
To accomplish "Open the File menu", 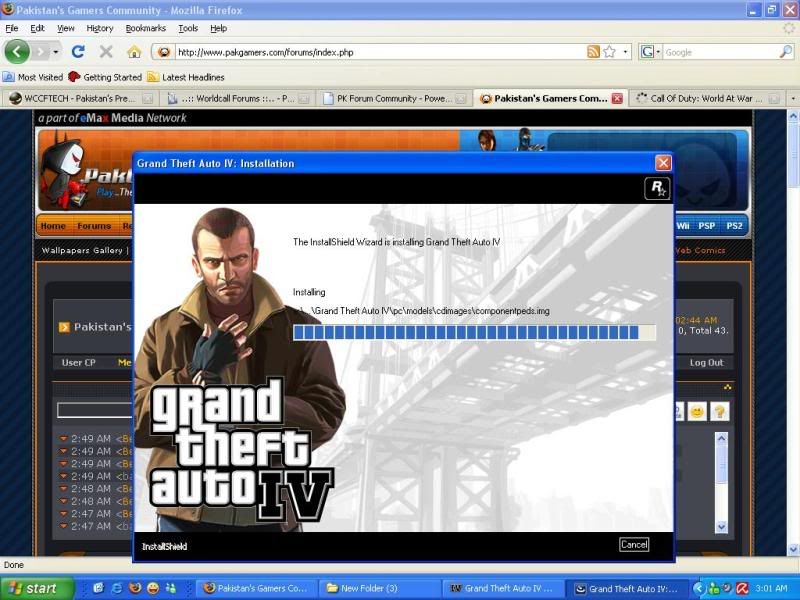I will 12,28.
